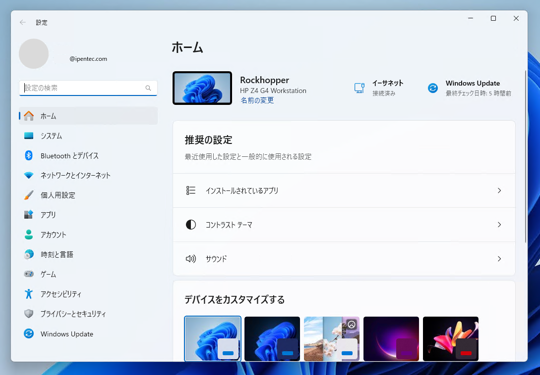Click HP Z4 G4 Workstation text
Viewport: 540px width, 375px height.
(x=273, y=91)
